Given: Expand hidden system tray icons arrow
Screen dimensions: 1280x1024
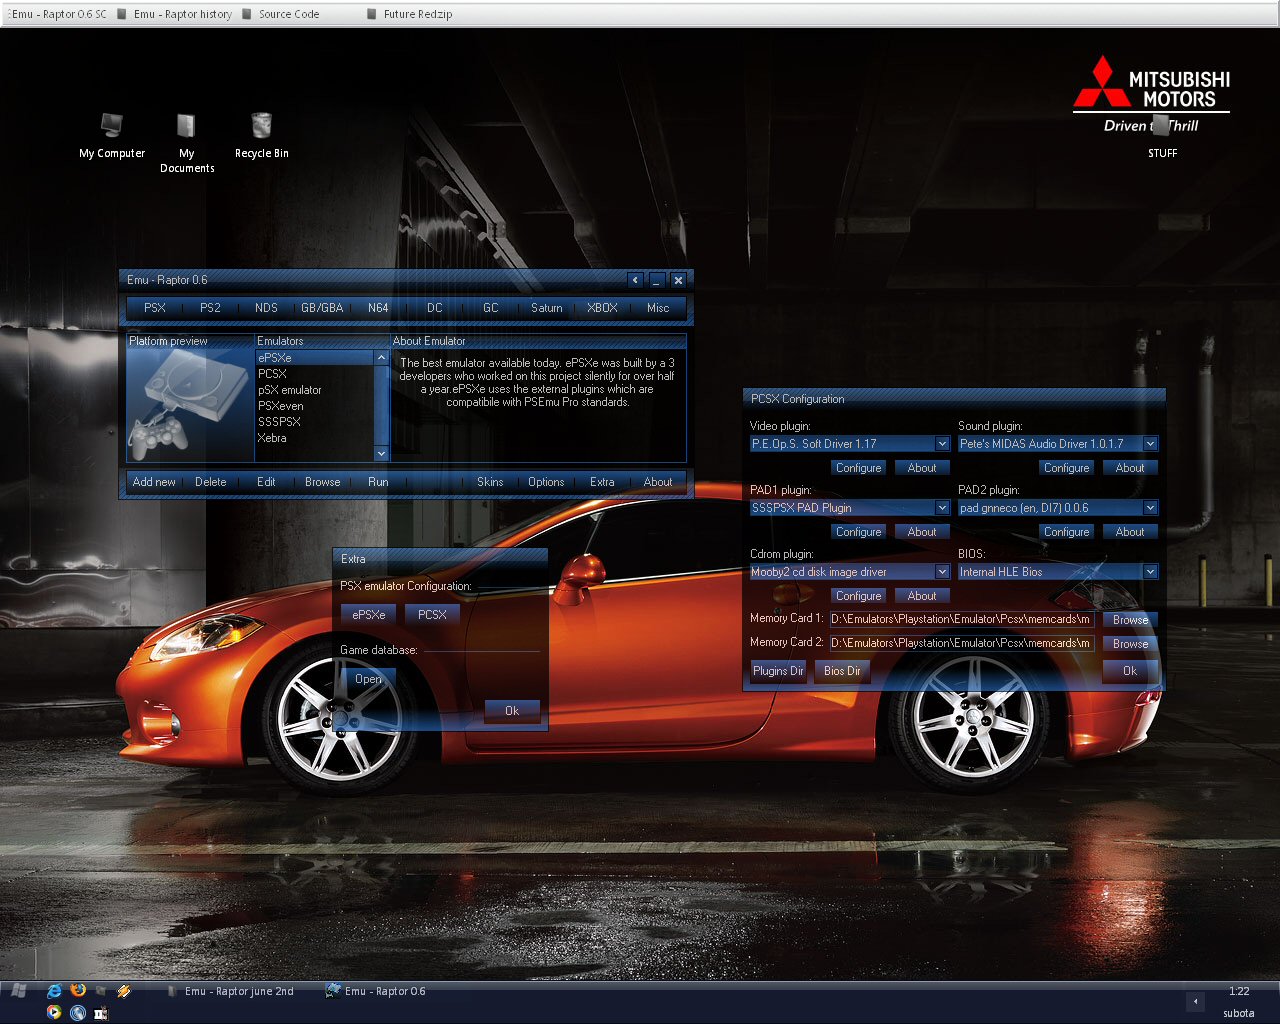Looking at the screenshot, I should (x=1195, y=1001).
